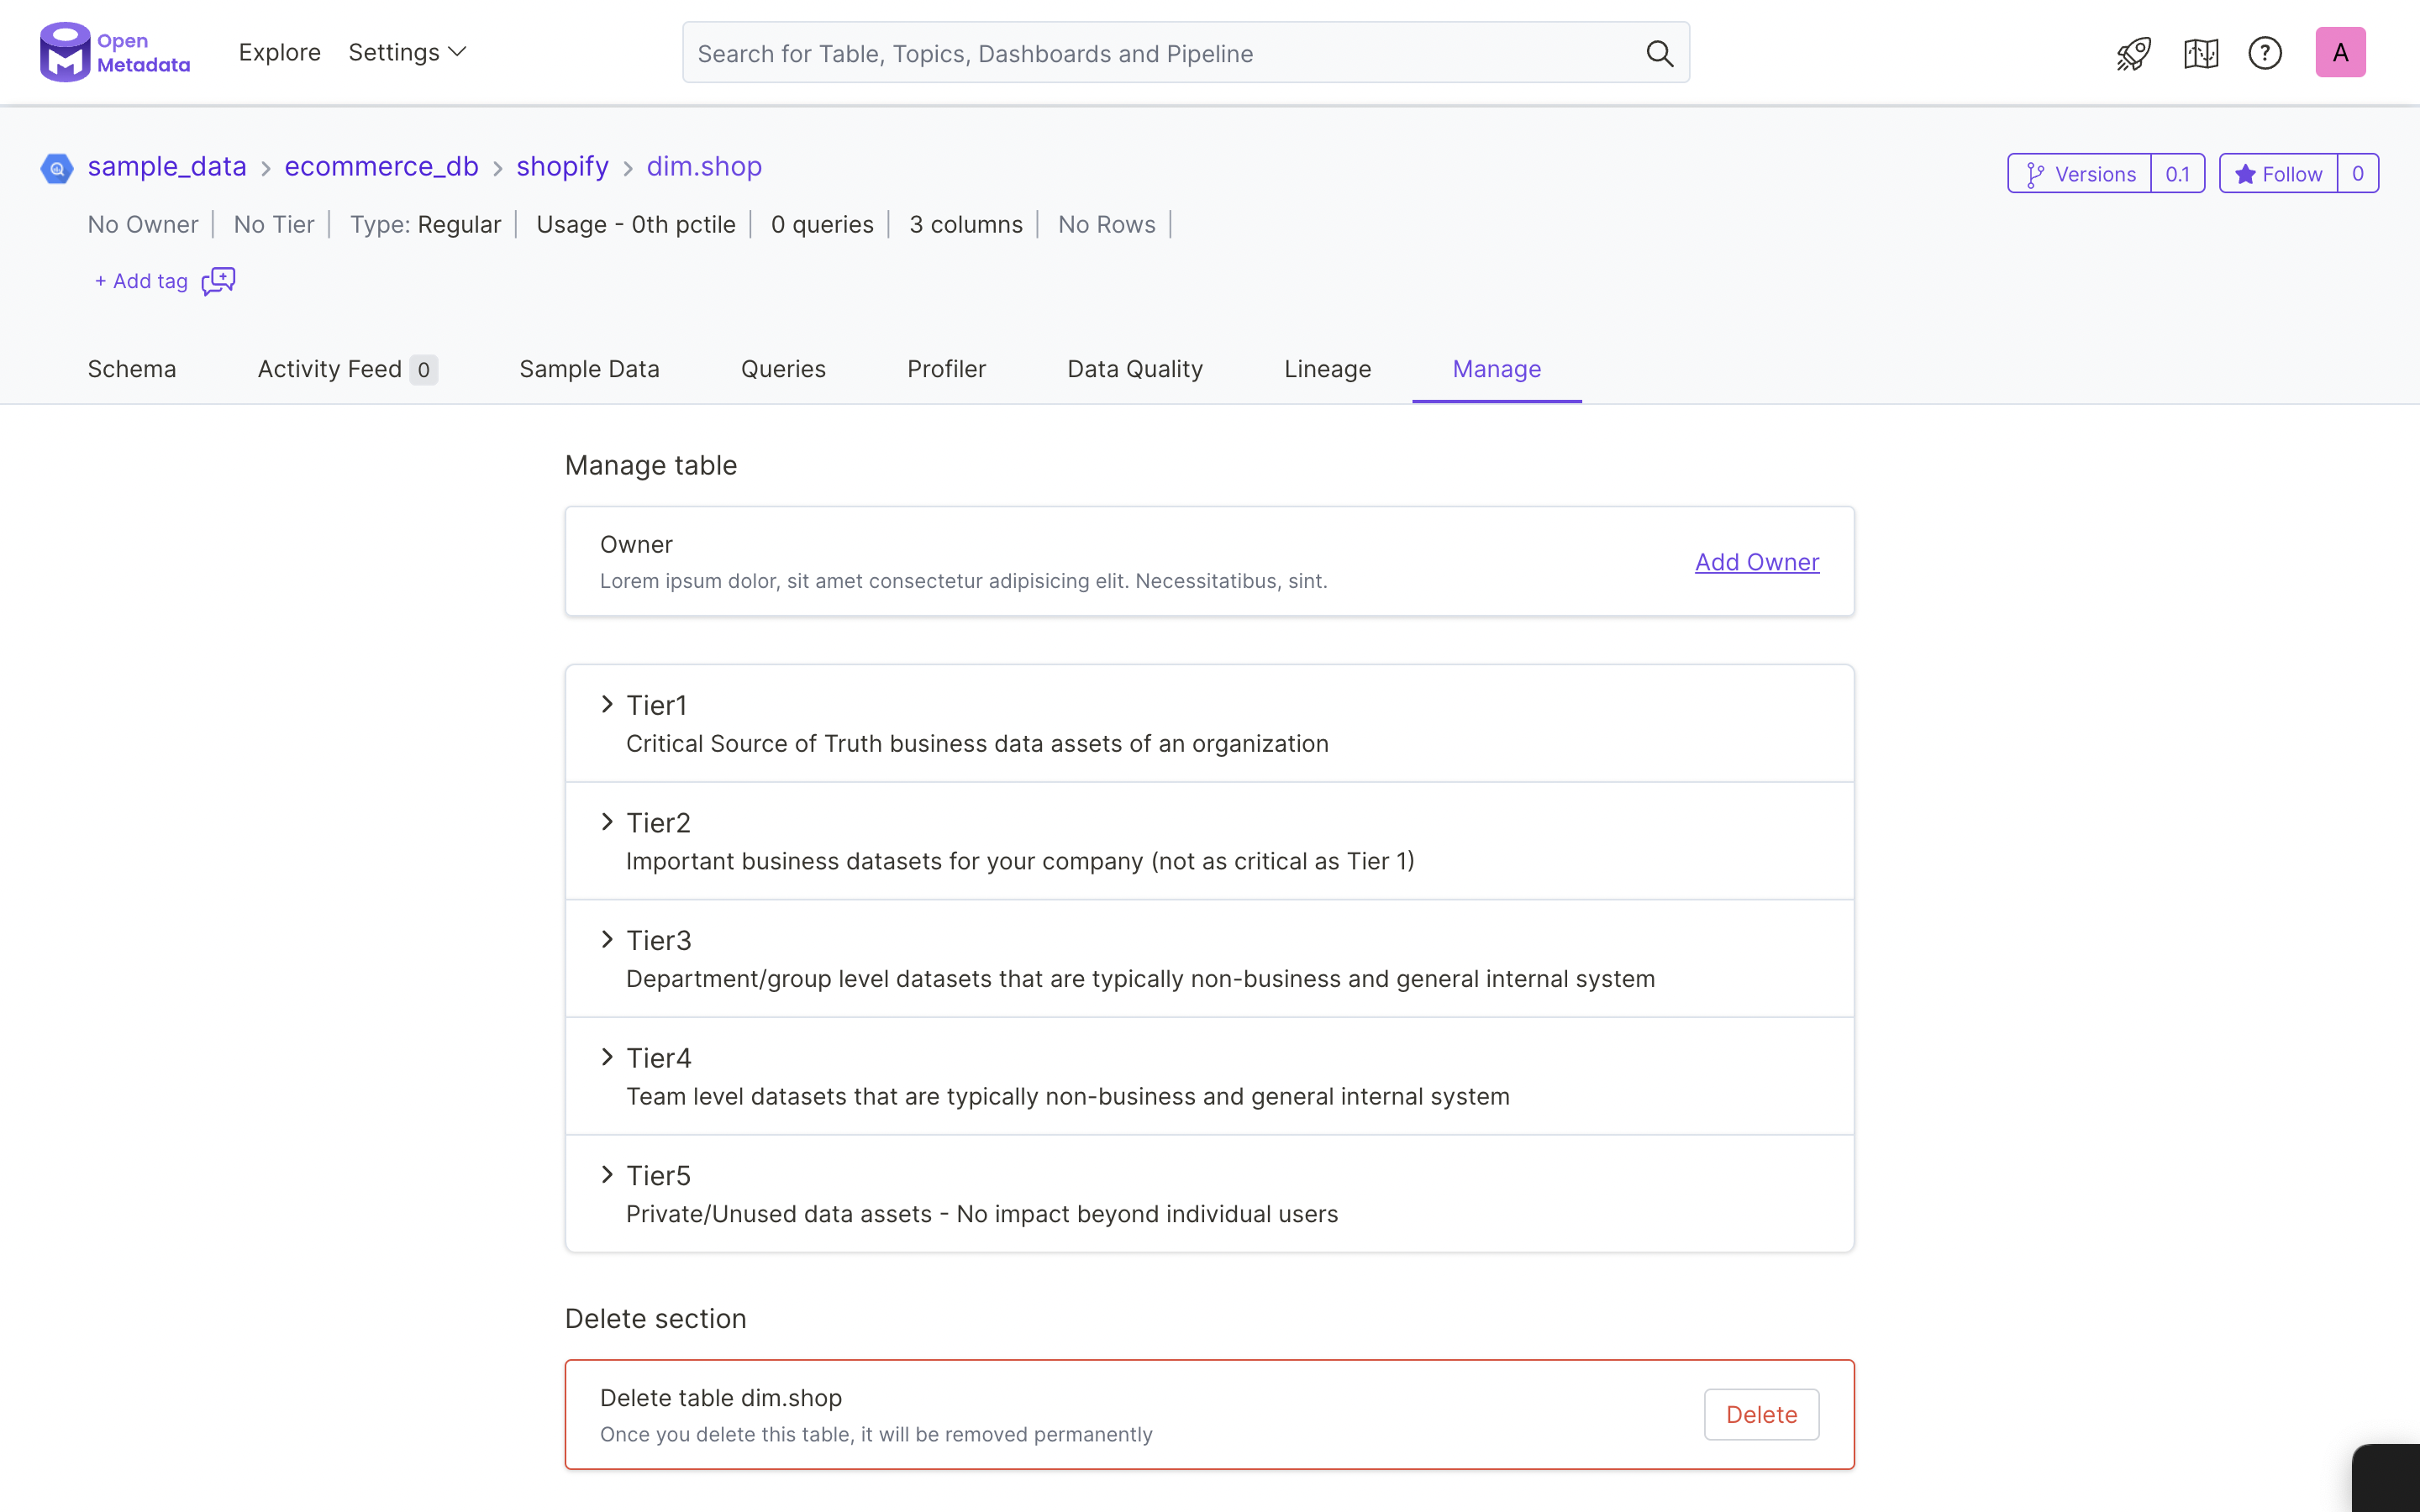Click the Tier4 Team level datasets description
The width and height of the screenshot is (2420, 1512).
[x=1068, y=1096]
